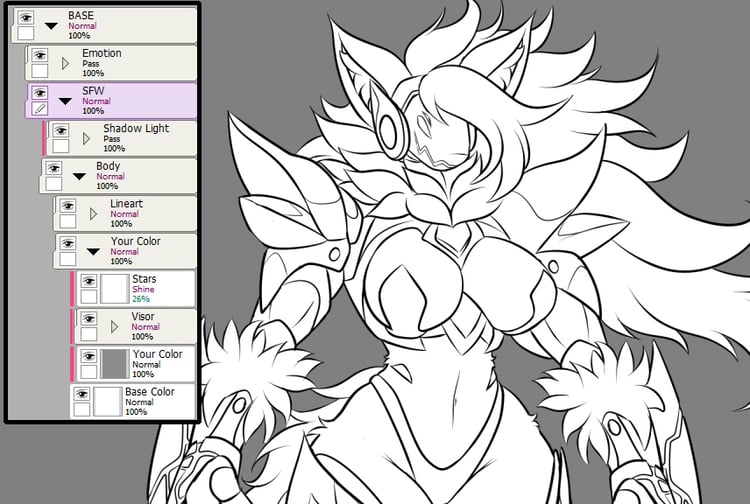Hide the Body folder using its eye

(54, 168)
